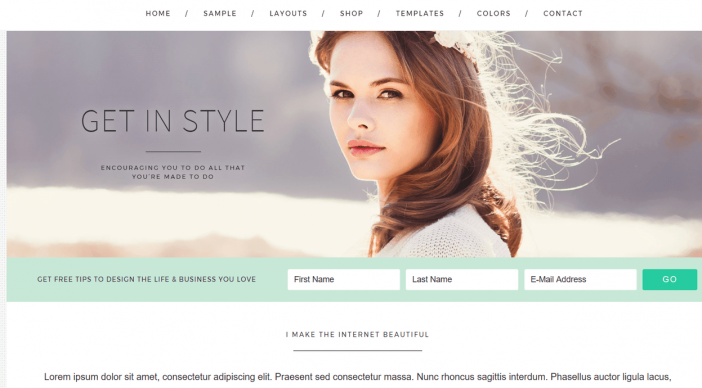The width and height of the screenshot is (702, 388).
Task: Go to the SAMPLE menu item
Action: pyautogui.click(x=220, y=13)
